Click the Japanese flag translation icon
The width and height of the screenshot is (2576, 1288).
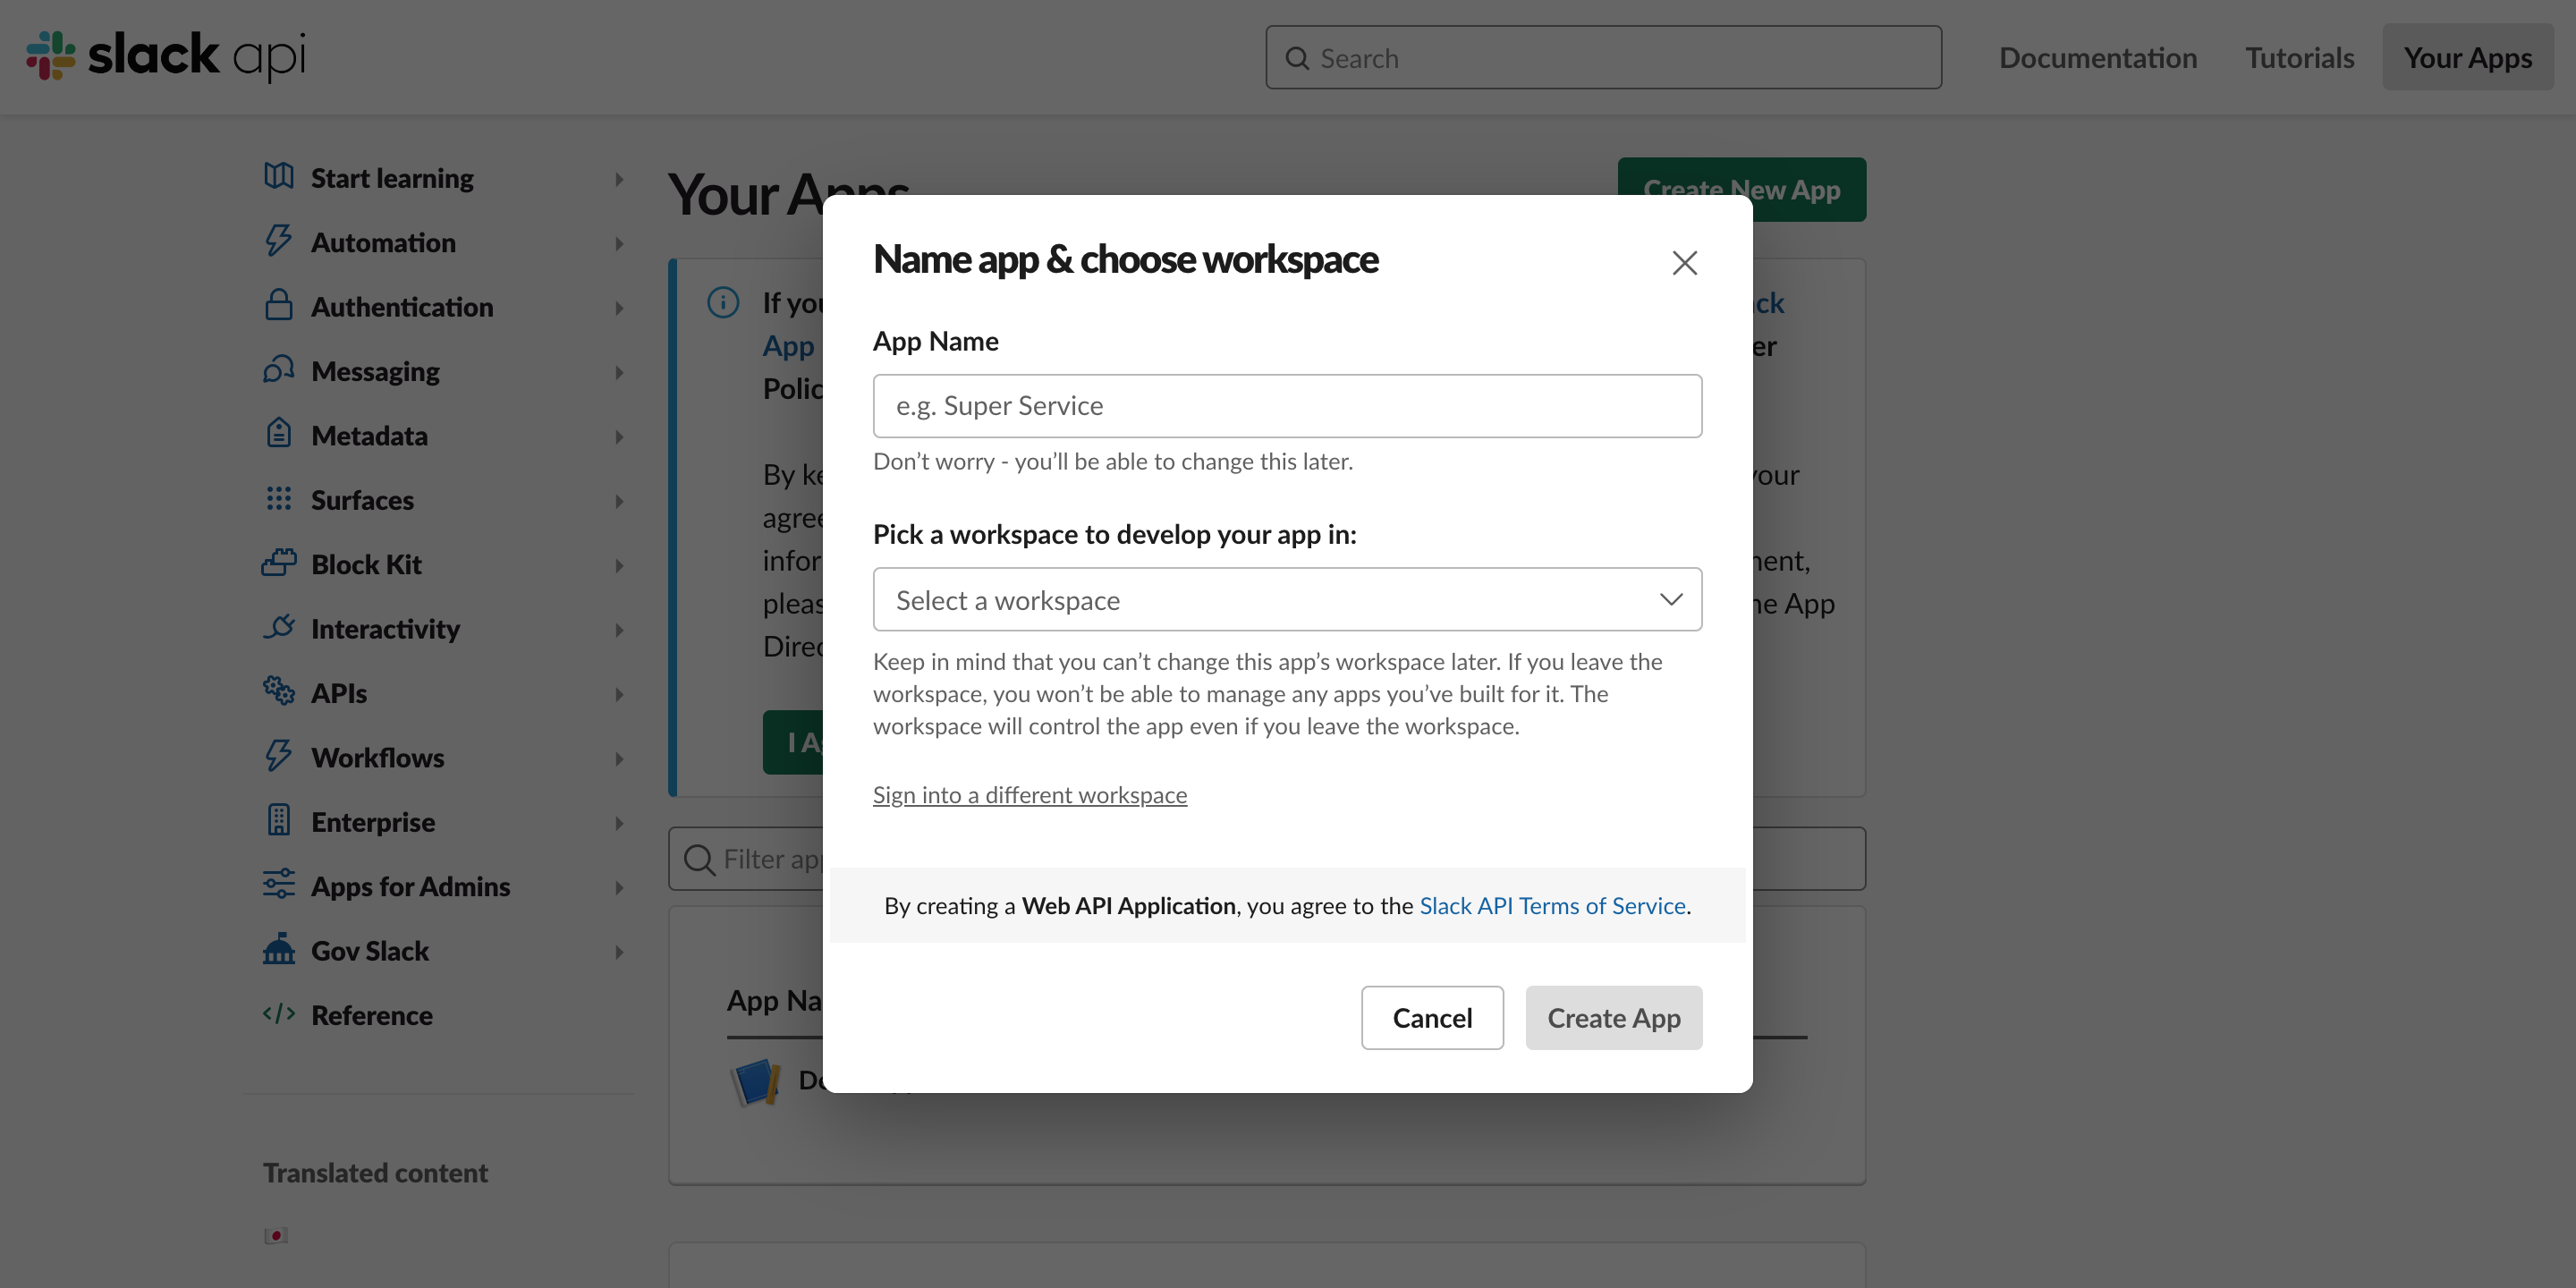276,1236
